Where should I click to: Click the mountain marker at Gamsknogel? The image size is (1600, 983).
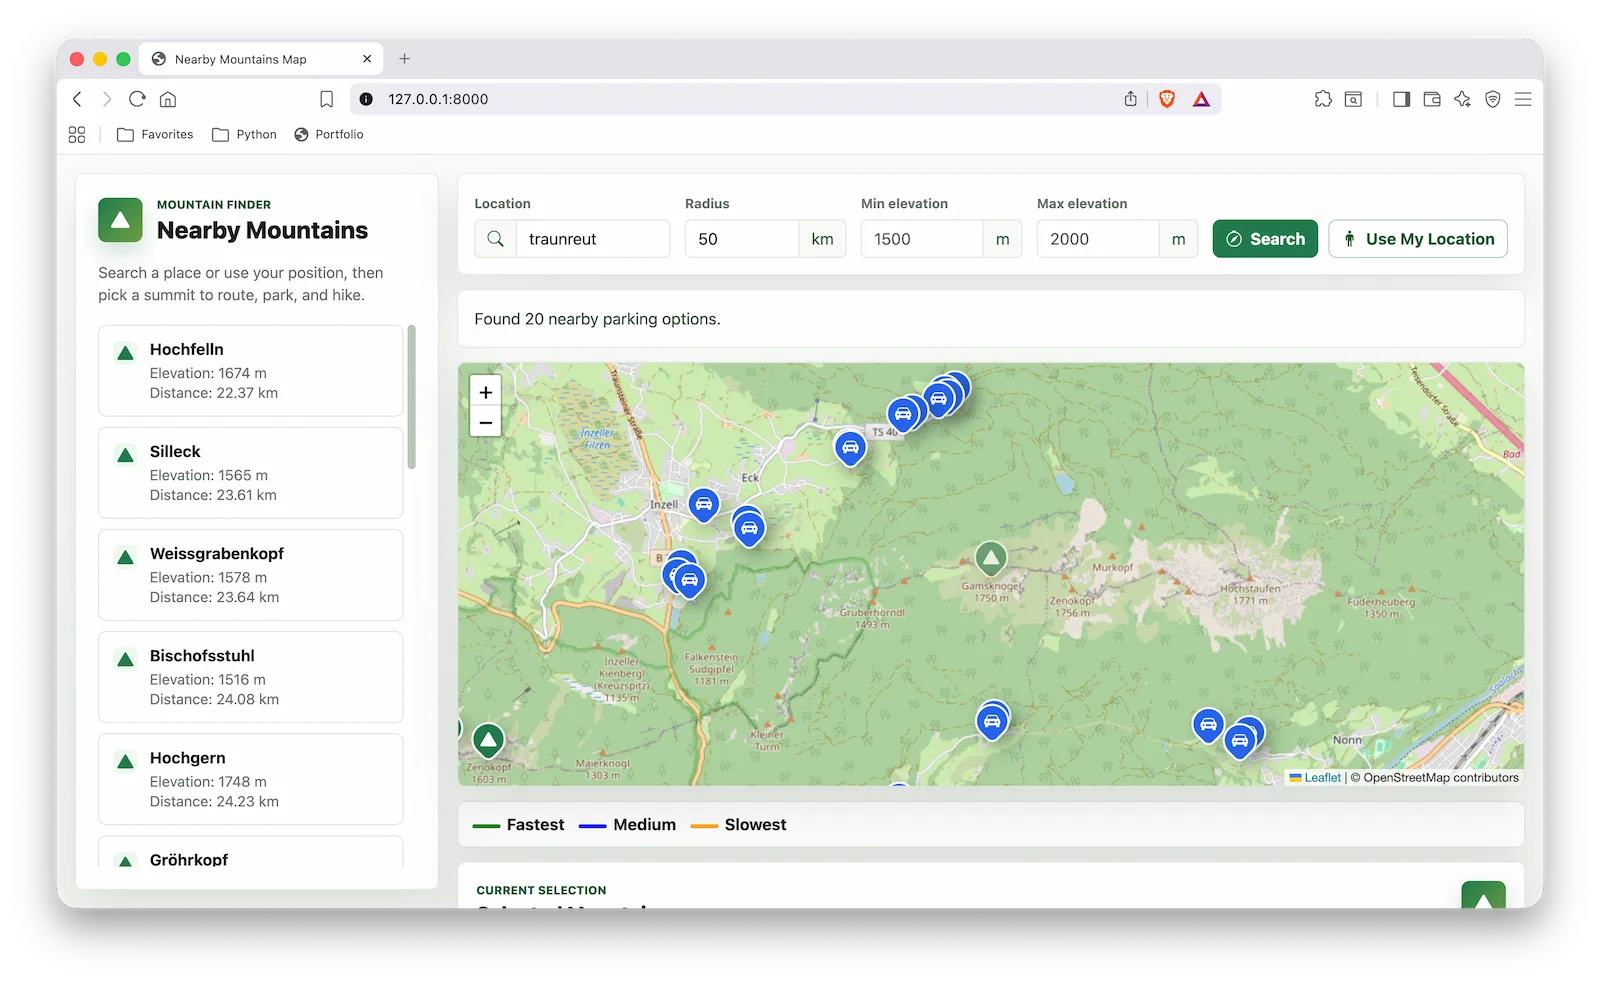pos(990,558)
